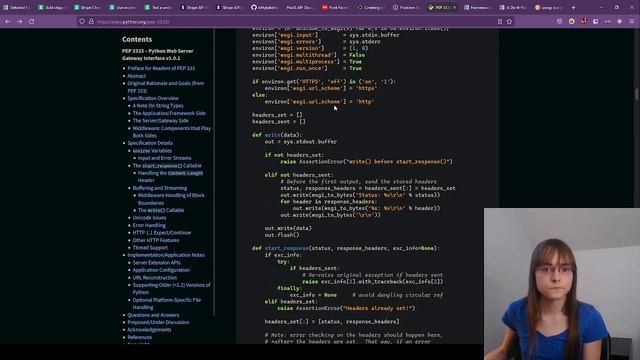The image size is (640, 360).
Task: Open 'Middleware Handling of Block Boundaries' link
Action: click(171, 199)
